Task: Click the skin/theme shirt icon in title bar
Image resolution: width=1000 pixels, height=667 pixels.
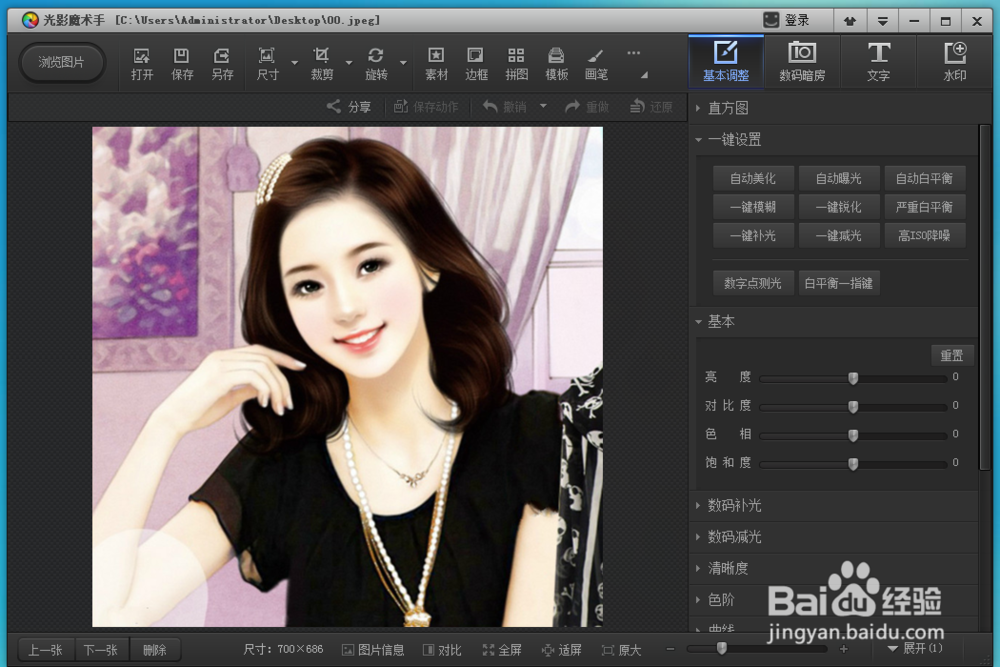Action: click(x=850, y=21)
